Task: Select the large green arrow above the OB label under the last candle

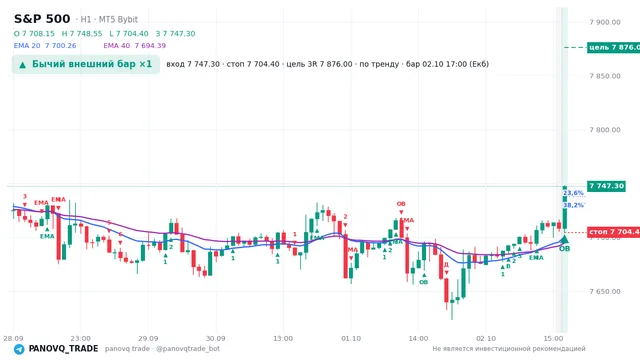Action: pos(564,239)
